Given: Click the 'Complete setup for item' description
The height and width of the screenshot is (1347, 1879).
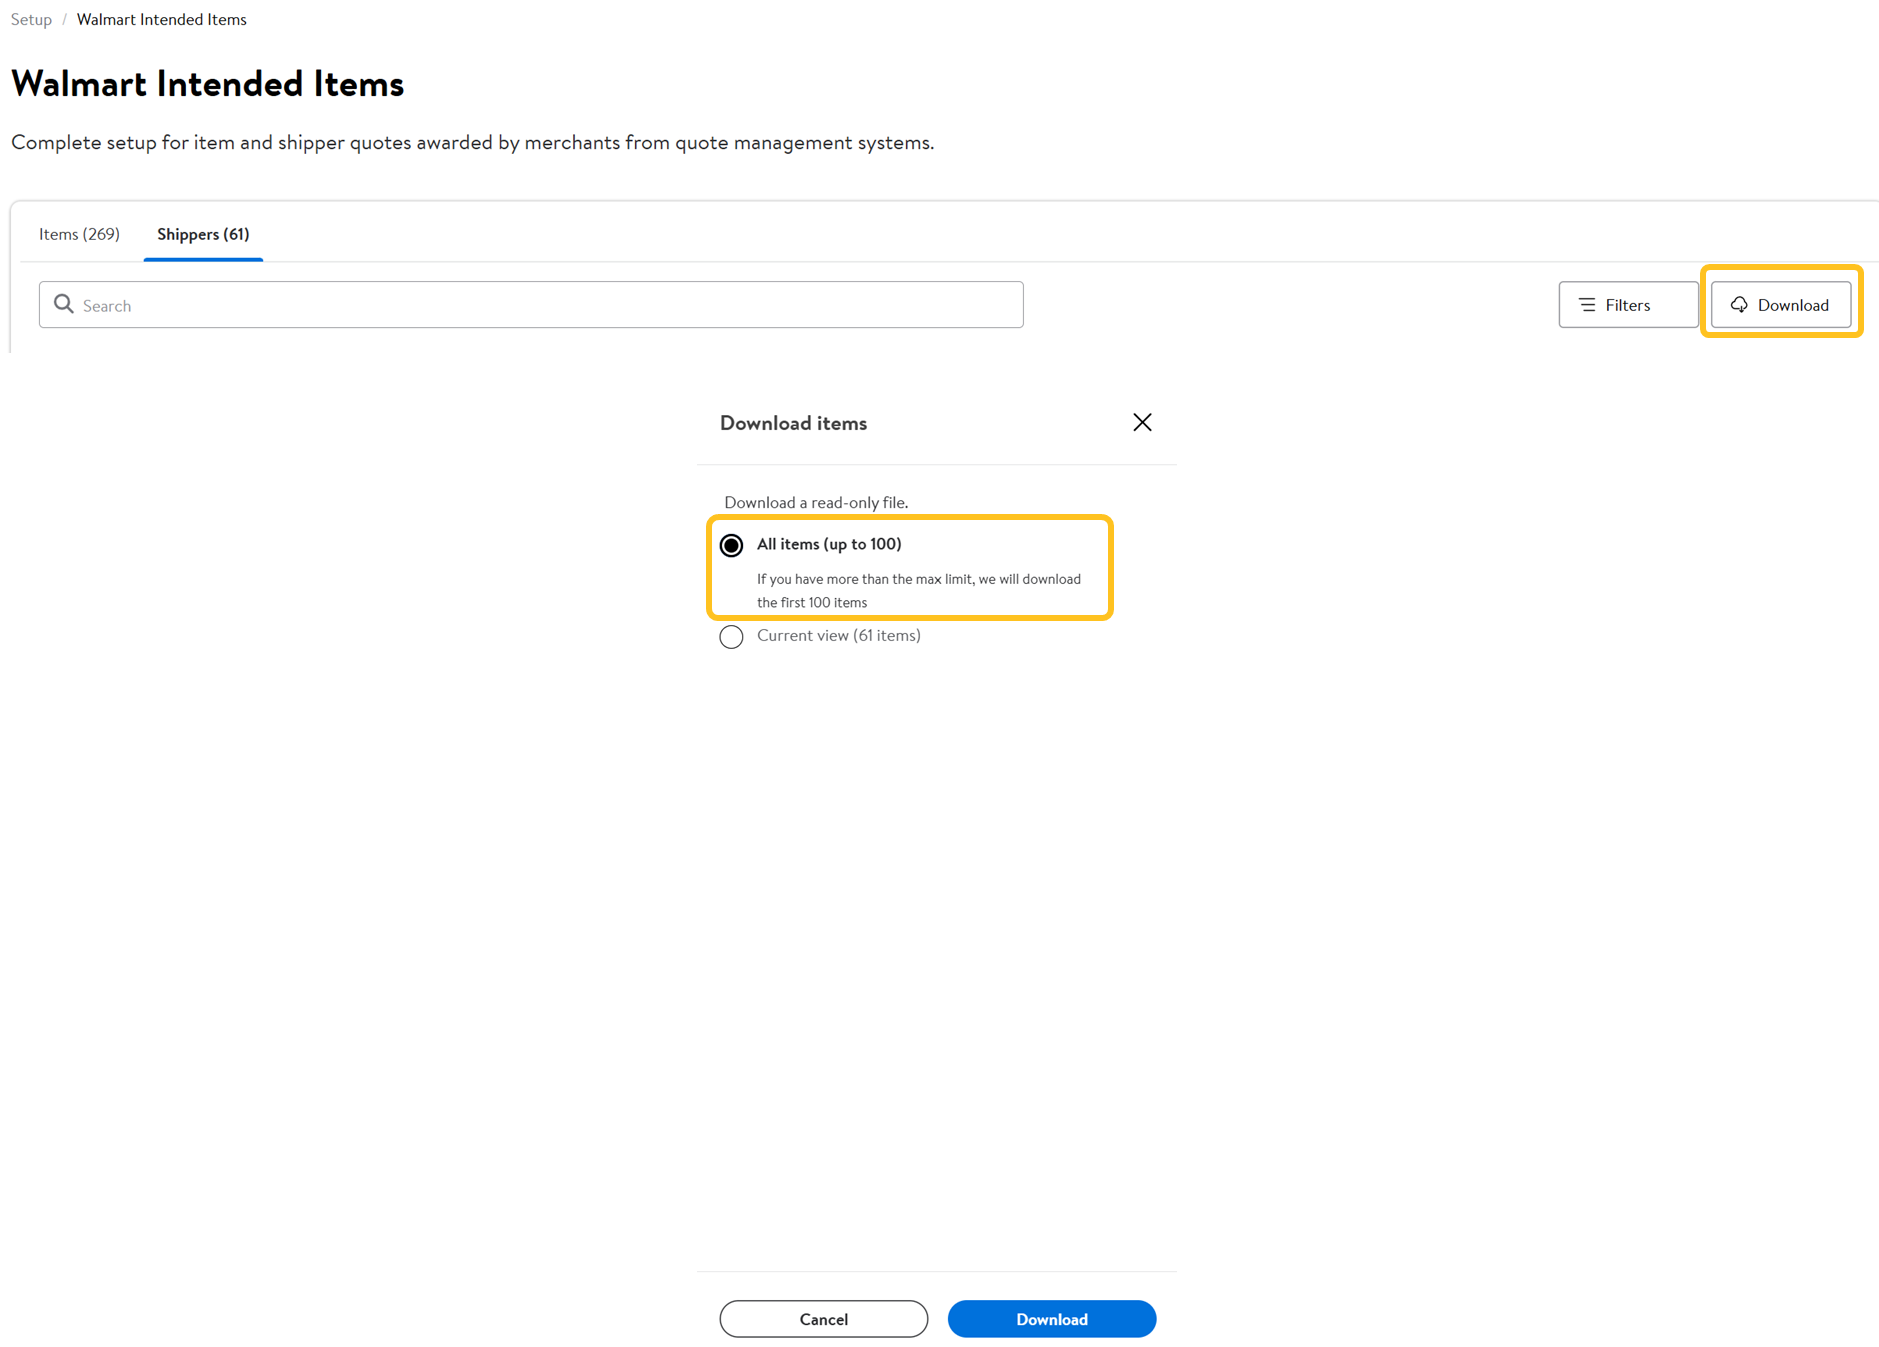Looking at the screenshot, I should 473,143.
